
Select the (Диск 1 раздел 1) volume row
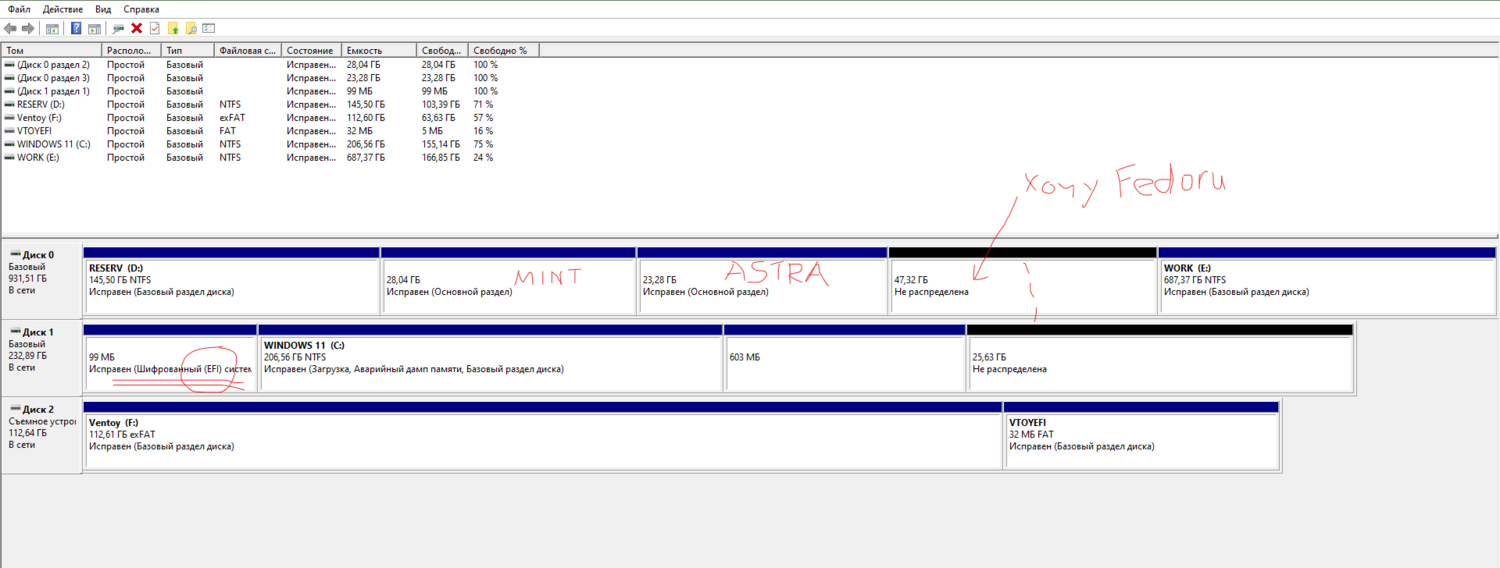point(270,91)
